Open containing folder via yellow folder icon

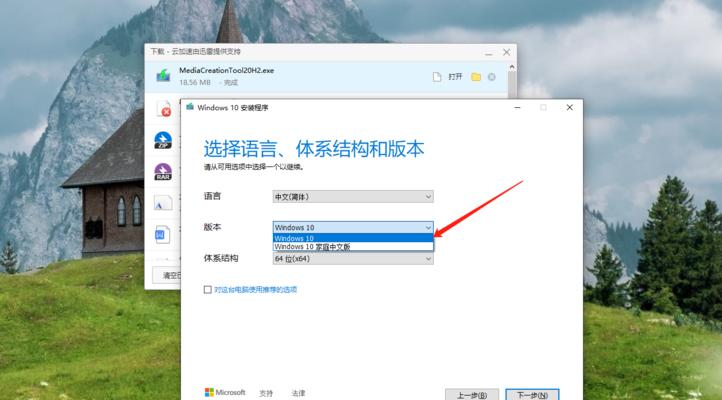(x=476, y=77)
